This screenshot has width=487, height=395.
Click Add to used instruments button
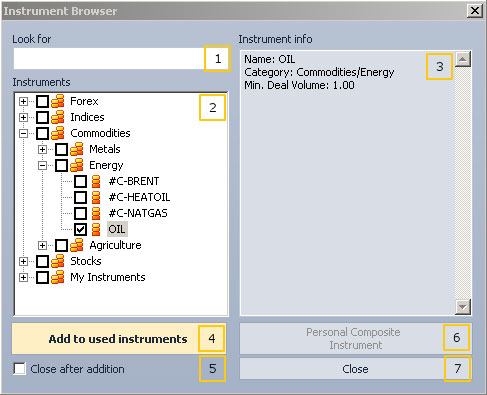[x=119, y=339]
